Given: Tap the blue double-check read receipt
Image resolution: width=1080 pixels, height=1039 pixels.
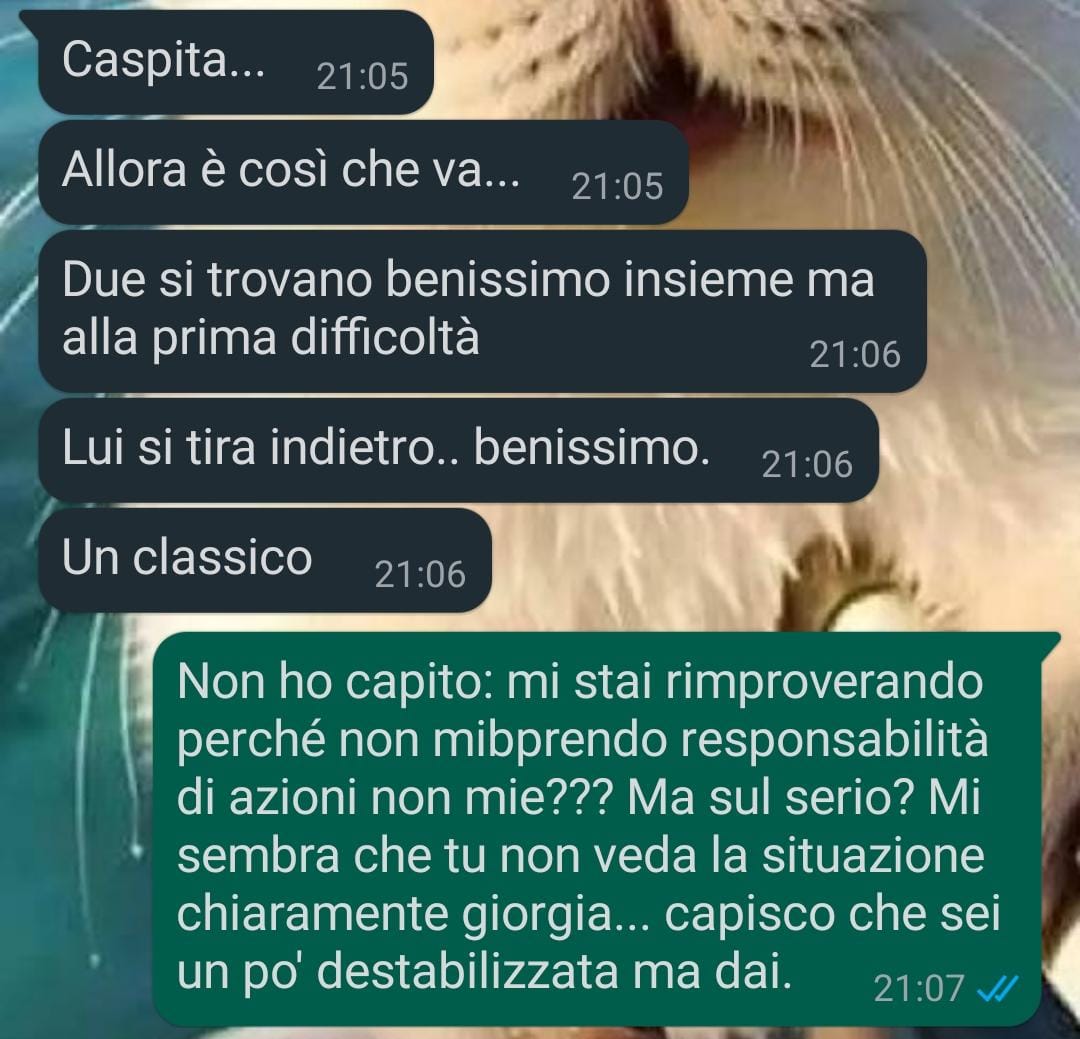Looking at the screenshot, I should [997, 989].
